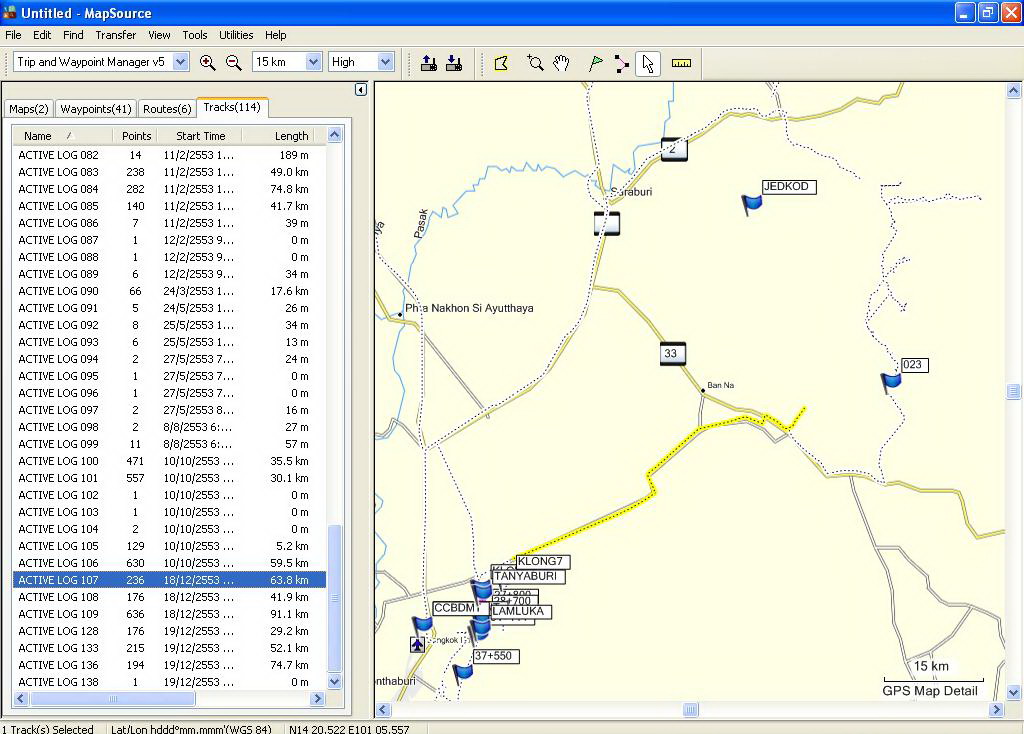Select ACTIVE LOG 100 in track list
The image size is (1024, 734).
pos(58,461)
